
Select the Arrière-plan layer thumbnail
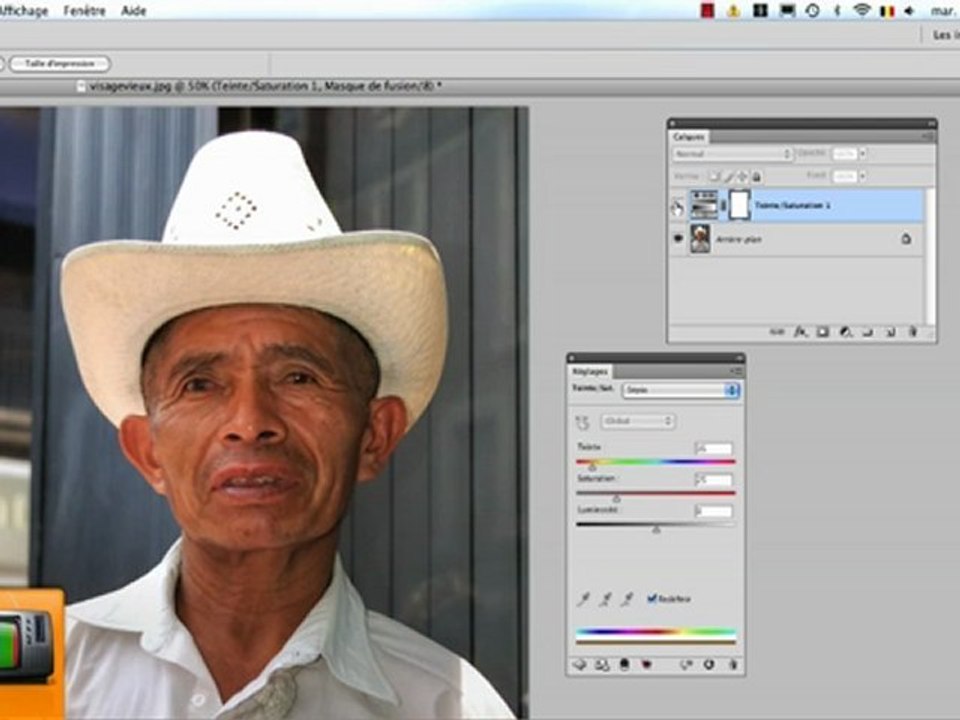[x=700, y=239]
